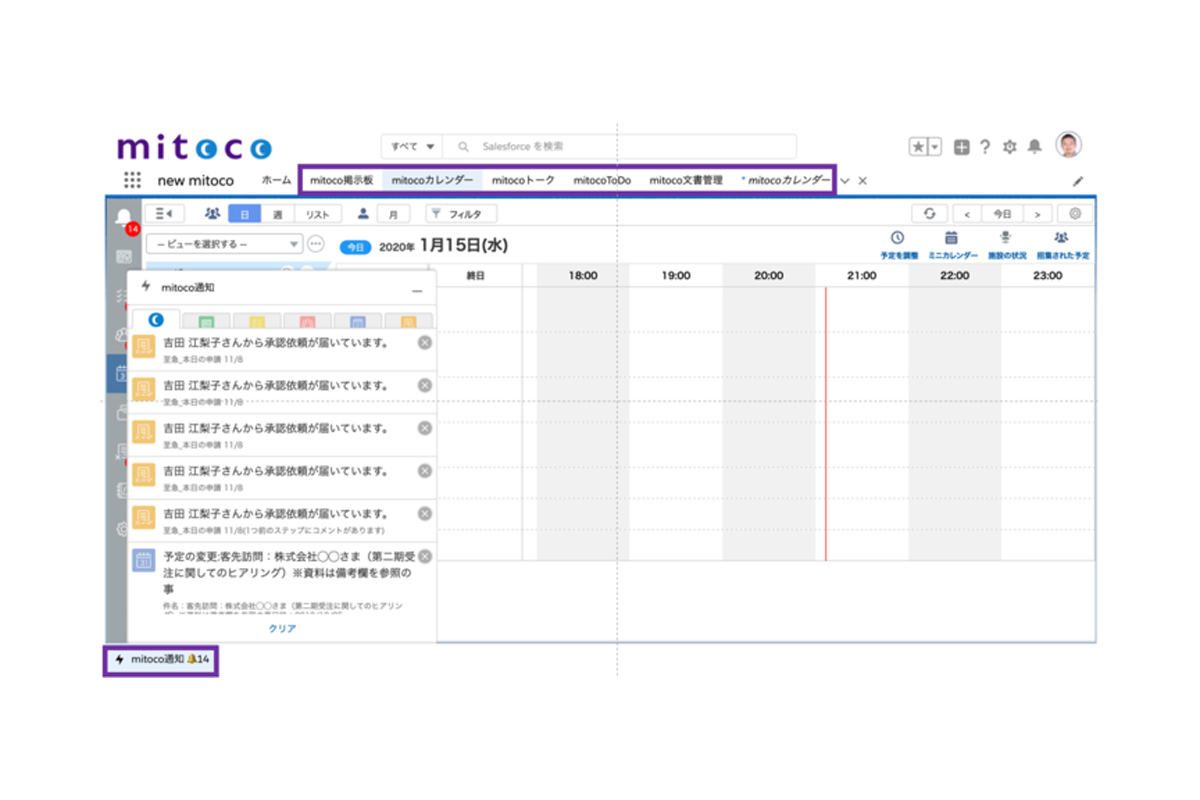Click the sidebar bell icon with badge 14
Viewport: 1200px width, 800px height.
tap(124, 218)
